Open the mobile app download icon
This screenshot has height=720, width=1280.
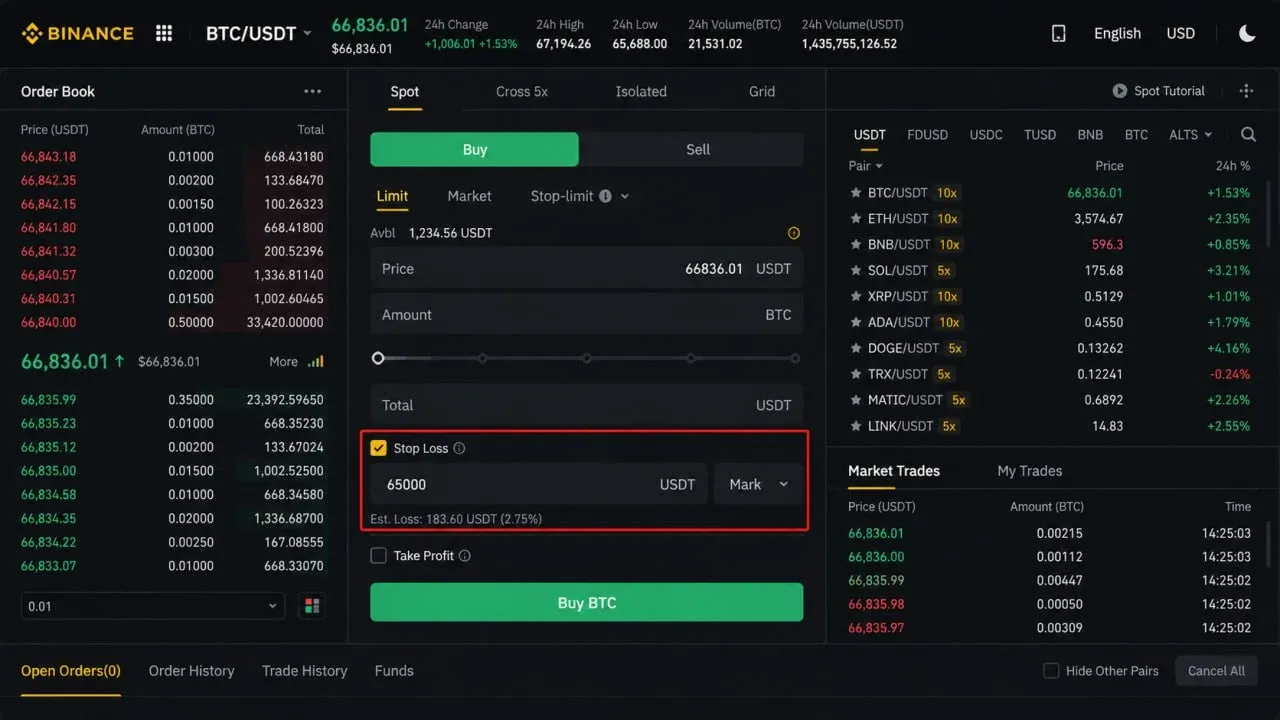pos(1059,33)
